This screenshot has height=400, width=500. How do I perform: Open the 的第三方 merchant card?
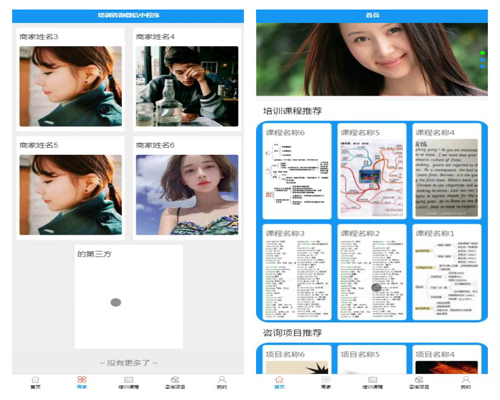[x=129, y=297]
